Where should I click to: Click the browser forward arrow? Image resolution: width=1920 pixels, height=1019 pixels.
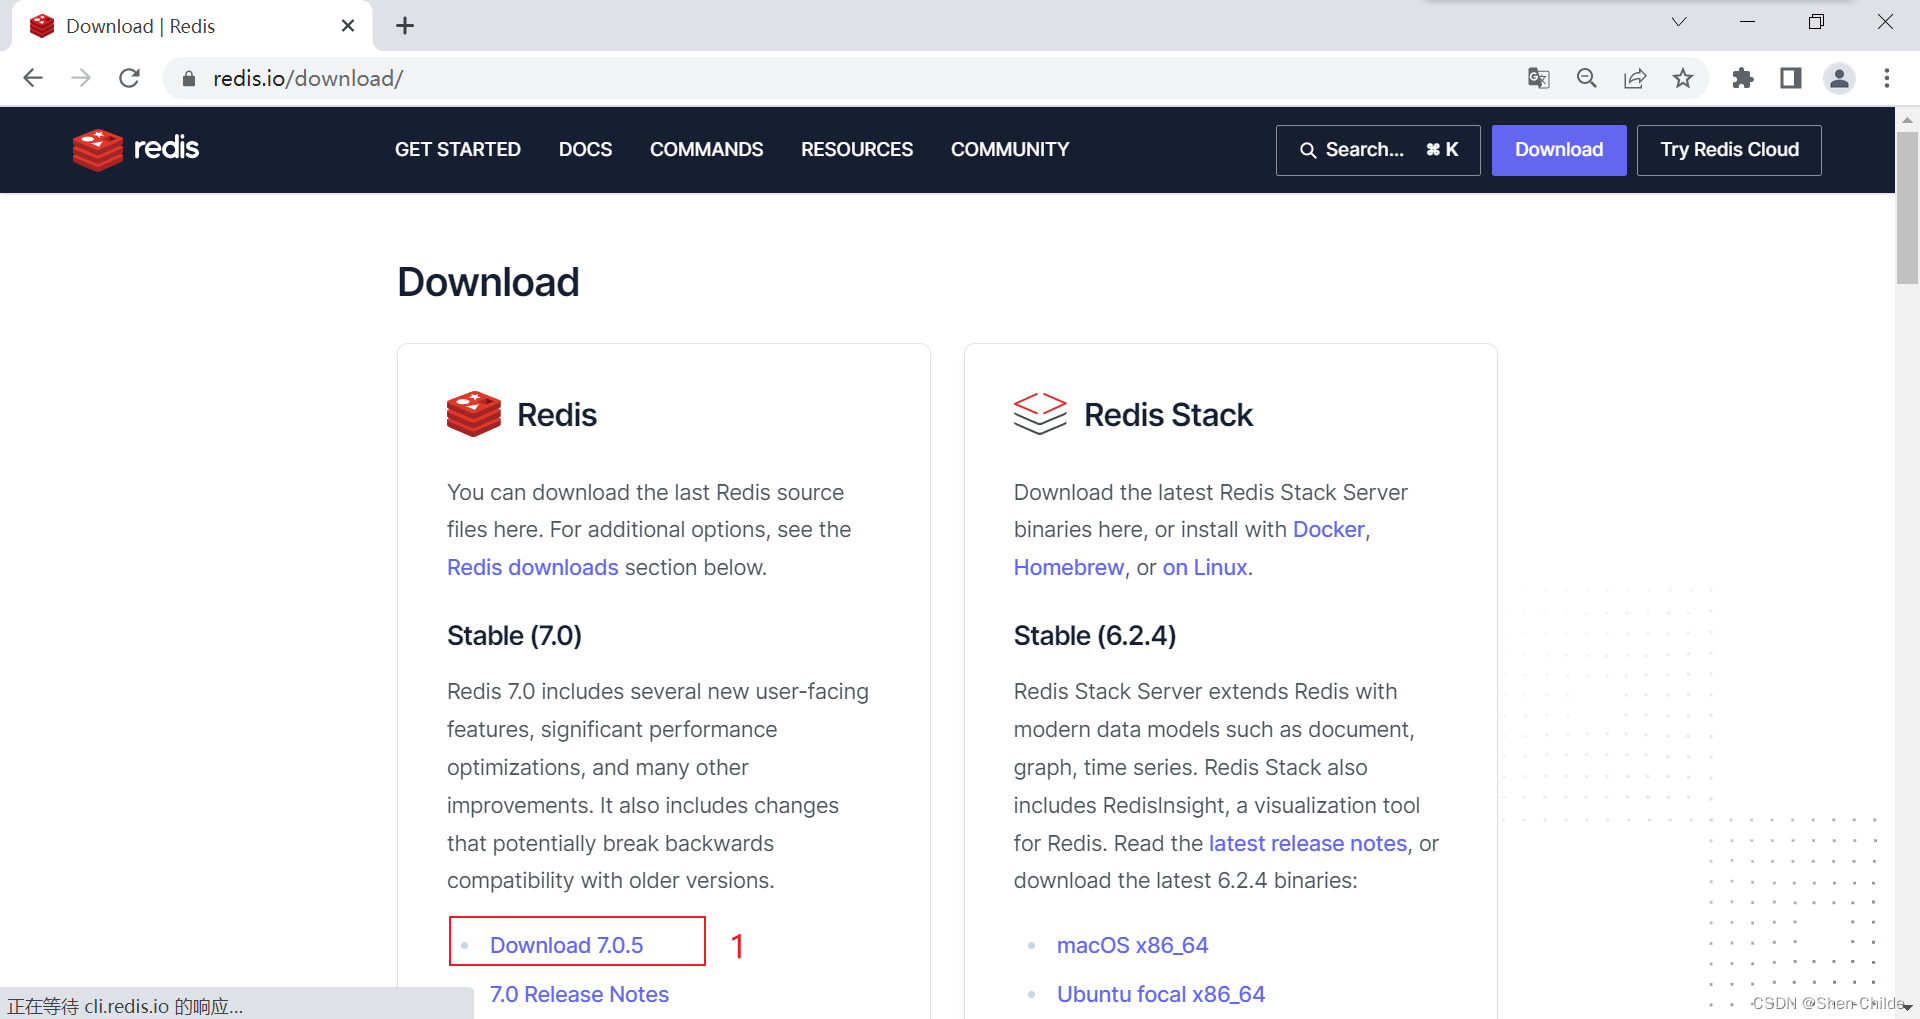81,78
